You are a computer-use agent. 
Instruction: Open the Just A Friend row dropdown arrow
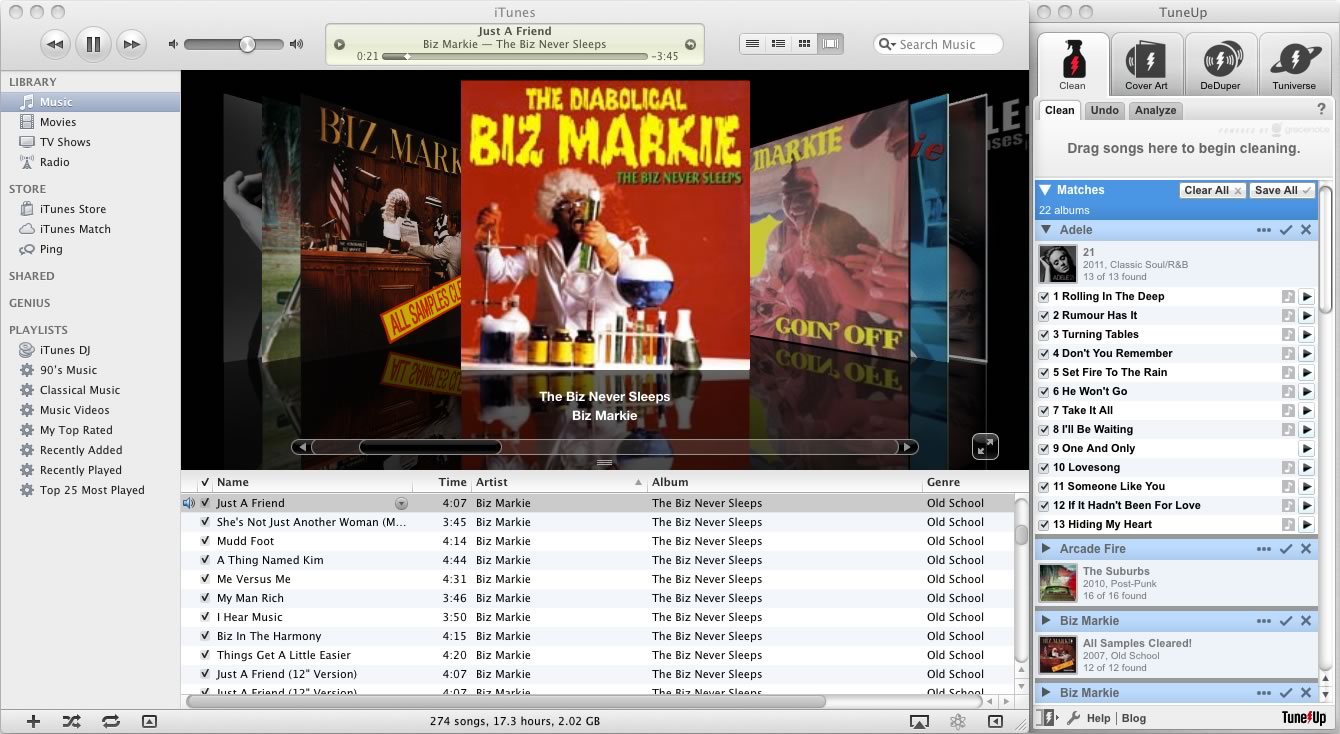click(x=401, y=504)
